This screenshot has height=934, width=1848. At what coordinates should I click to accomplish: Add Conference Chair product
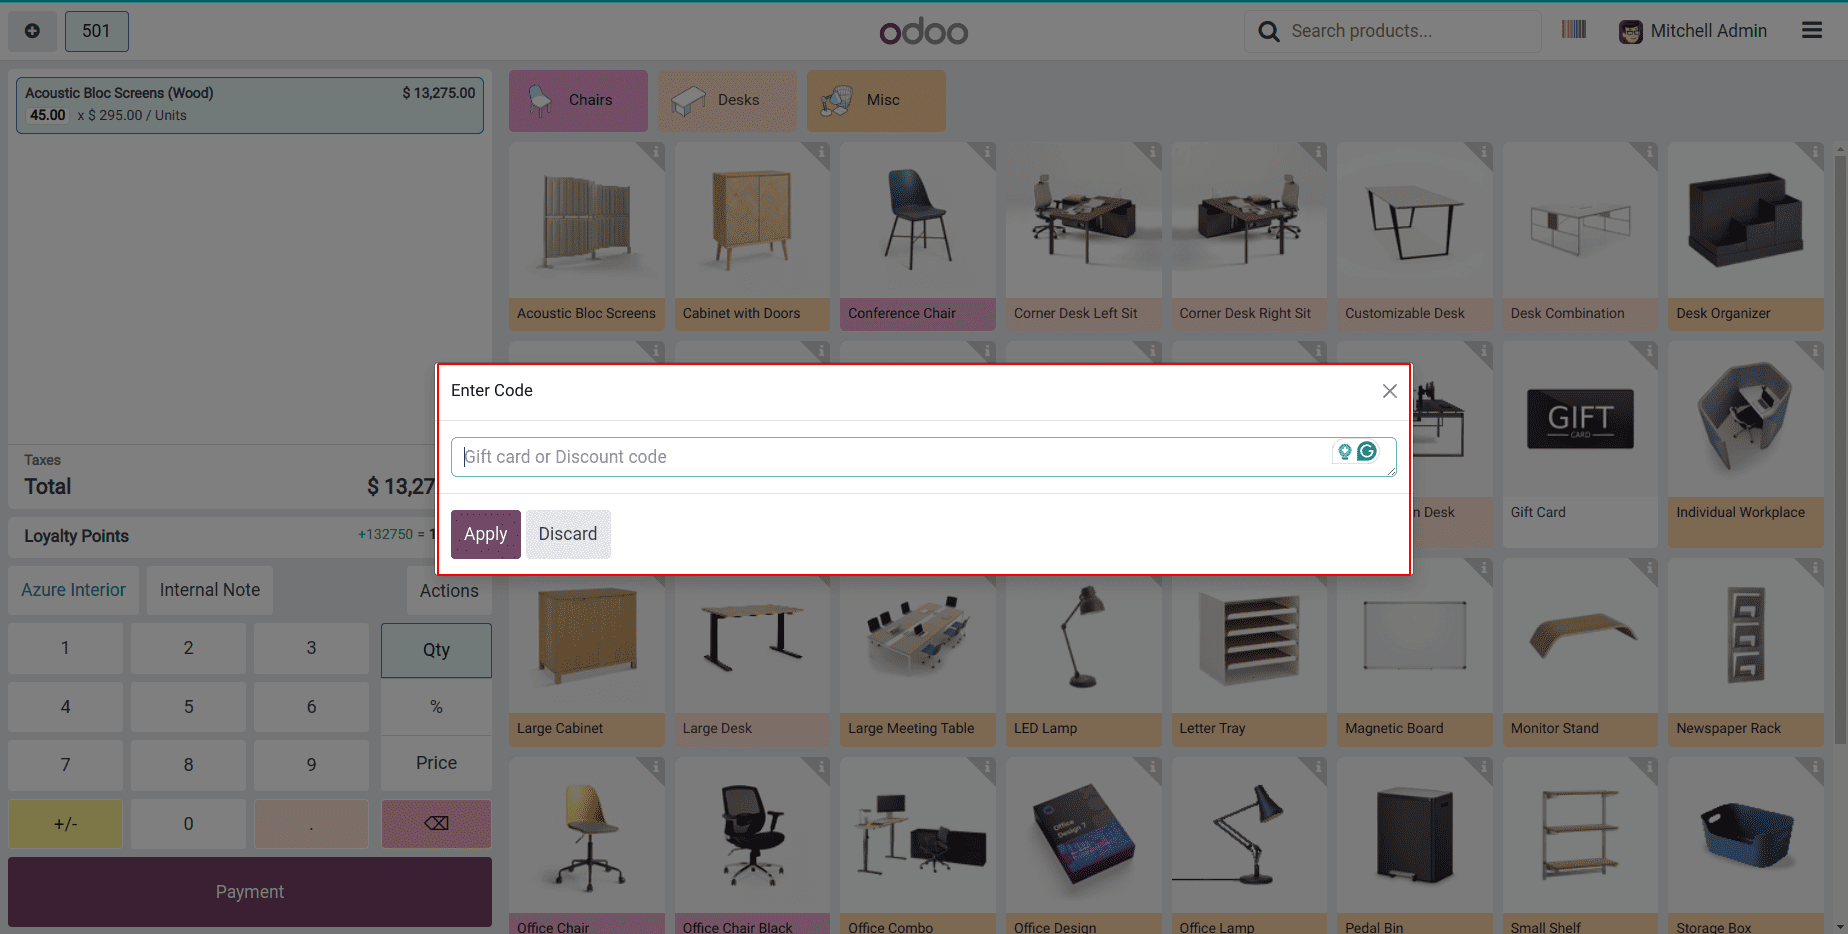click(x=918, y=236)
